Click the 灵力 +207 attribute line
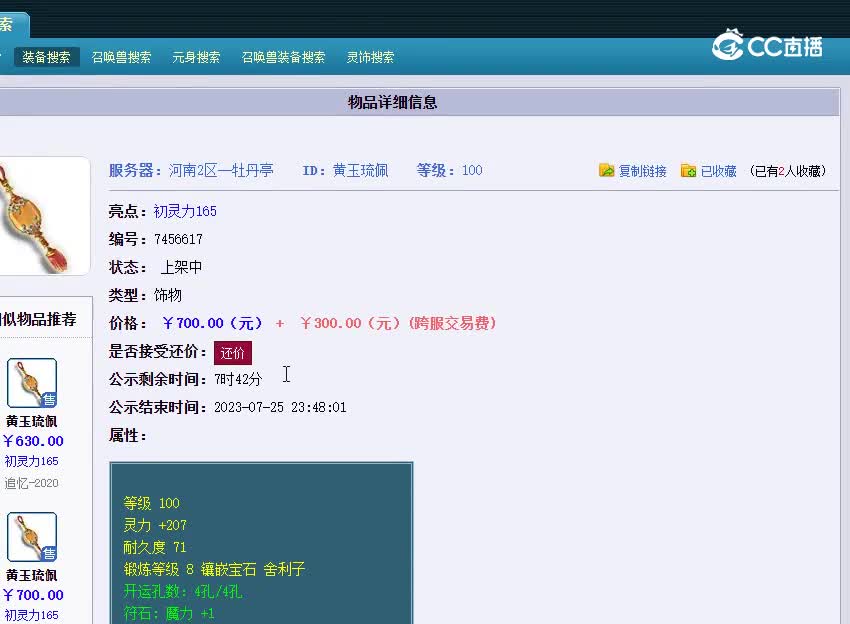 [x=155, y=525]
